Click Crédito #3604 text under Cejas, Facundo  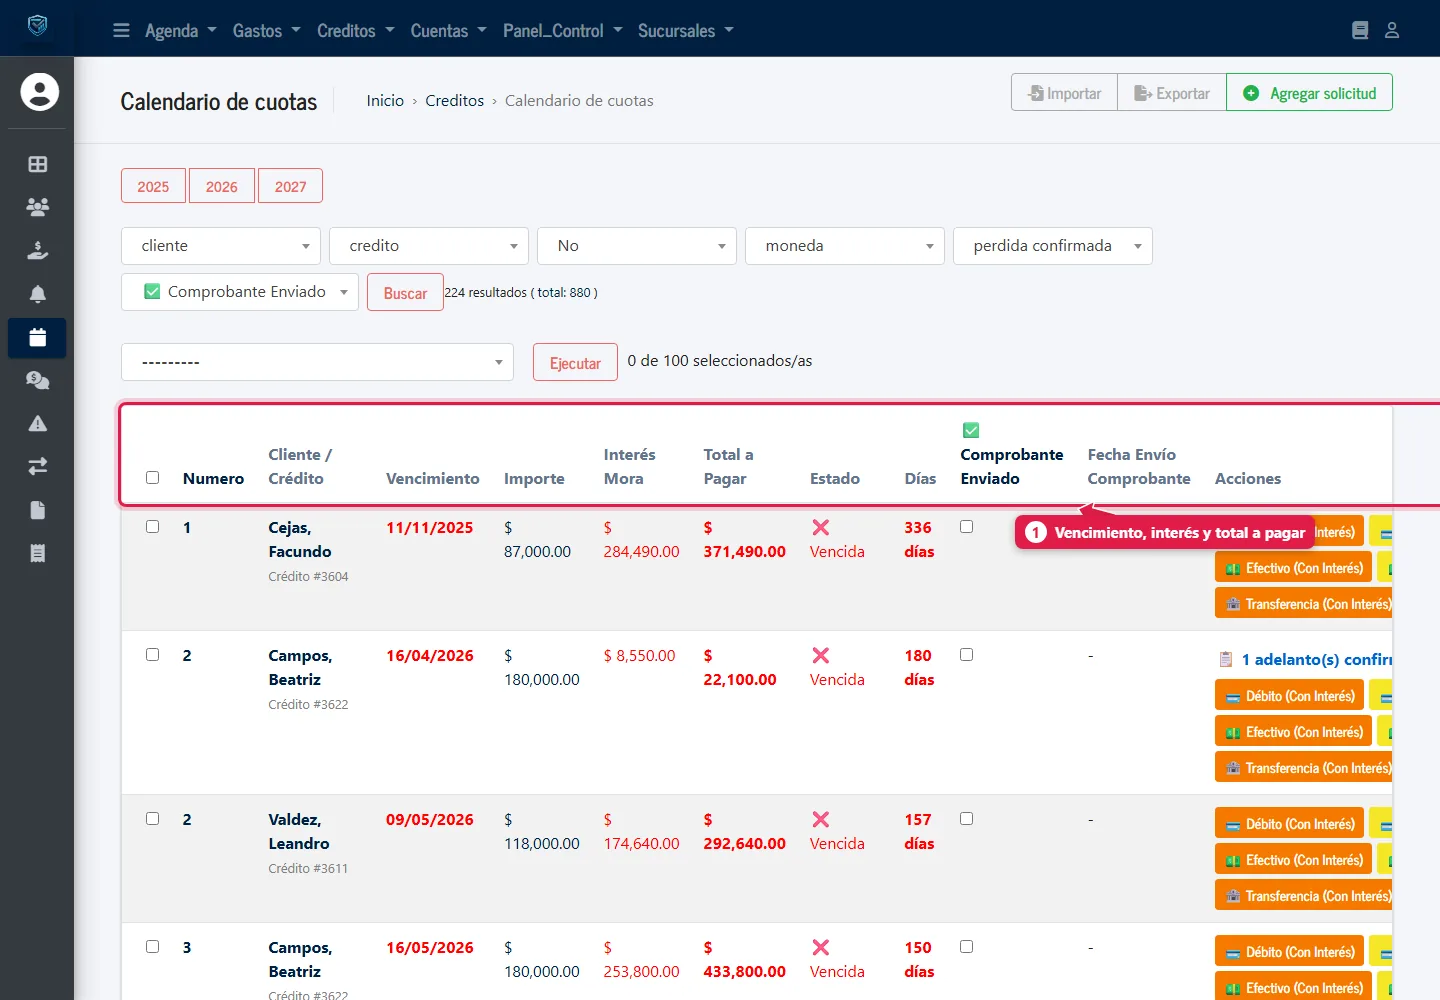pos(308,576)
